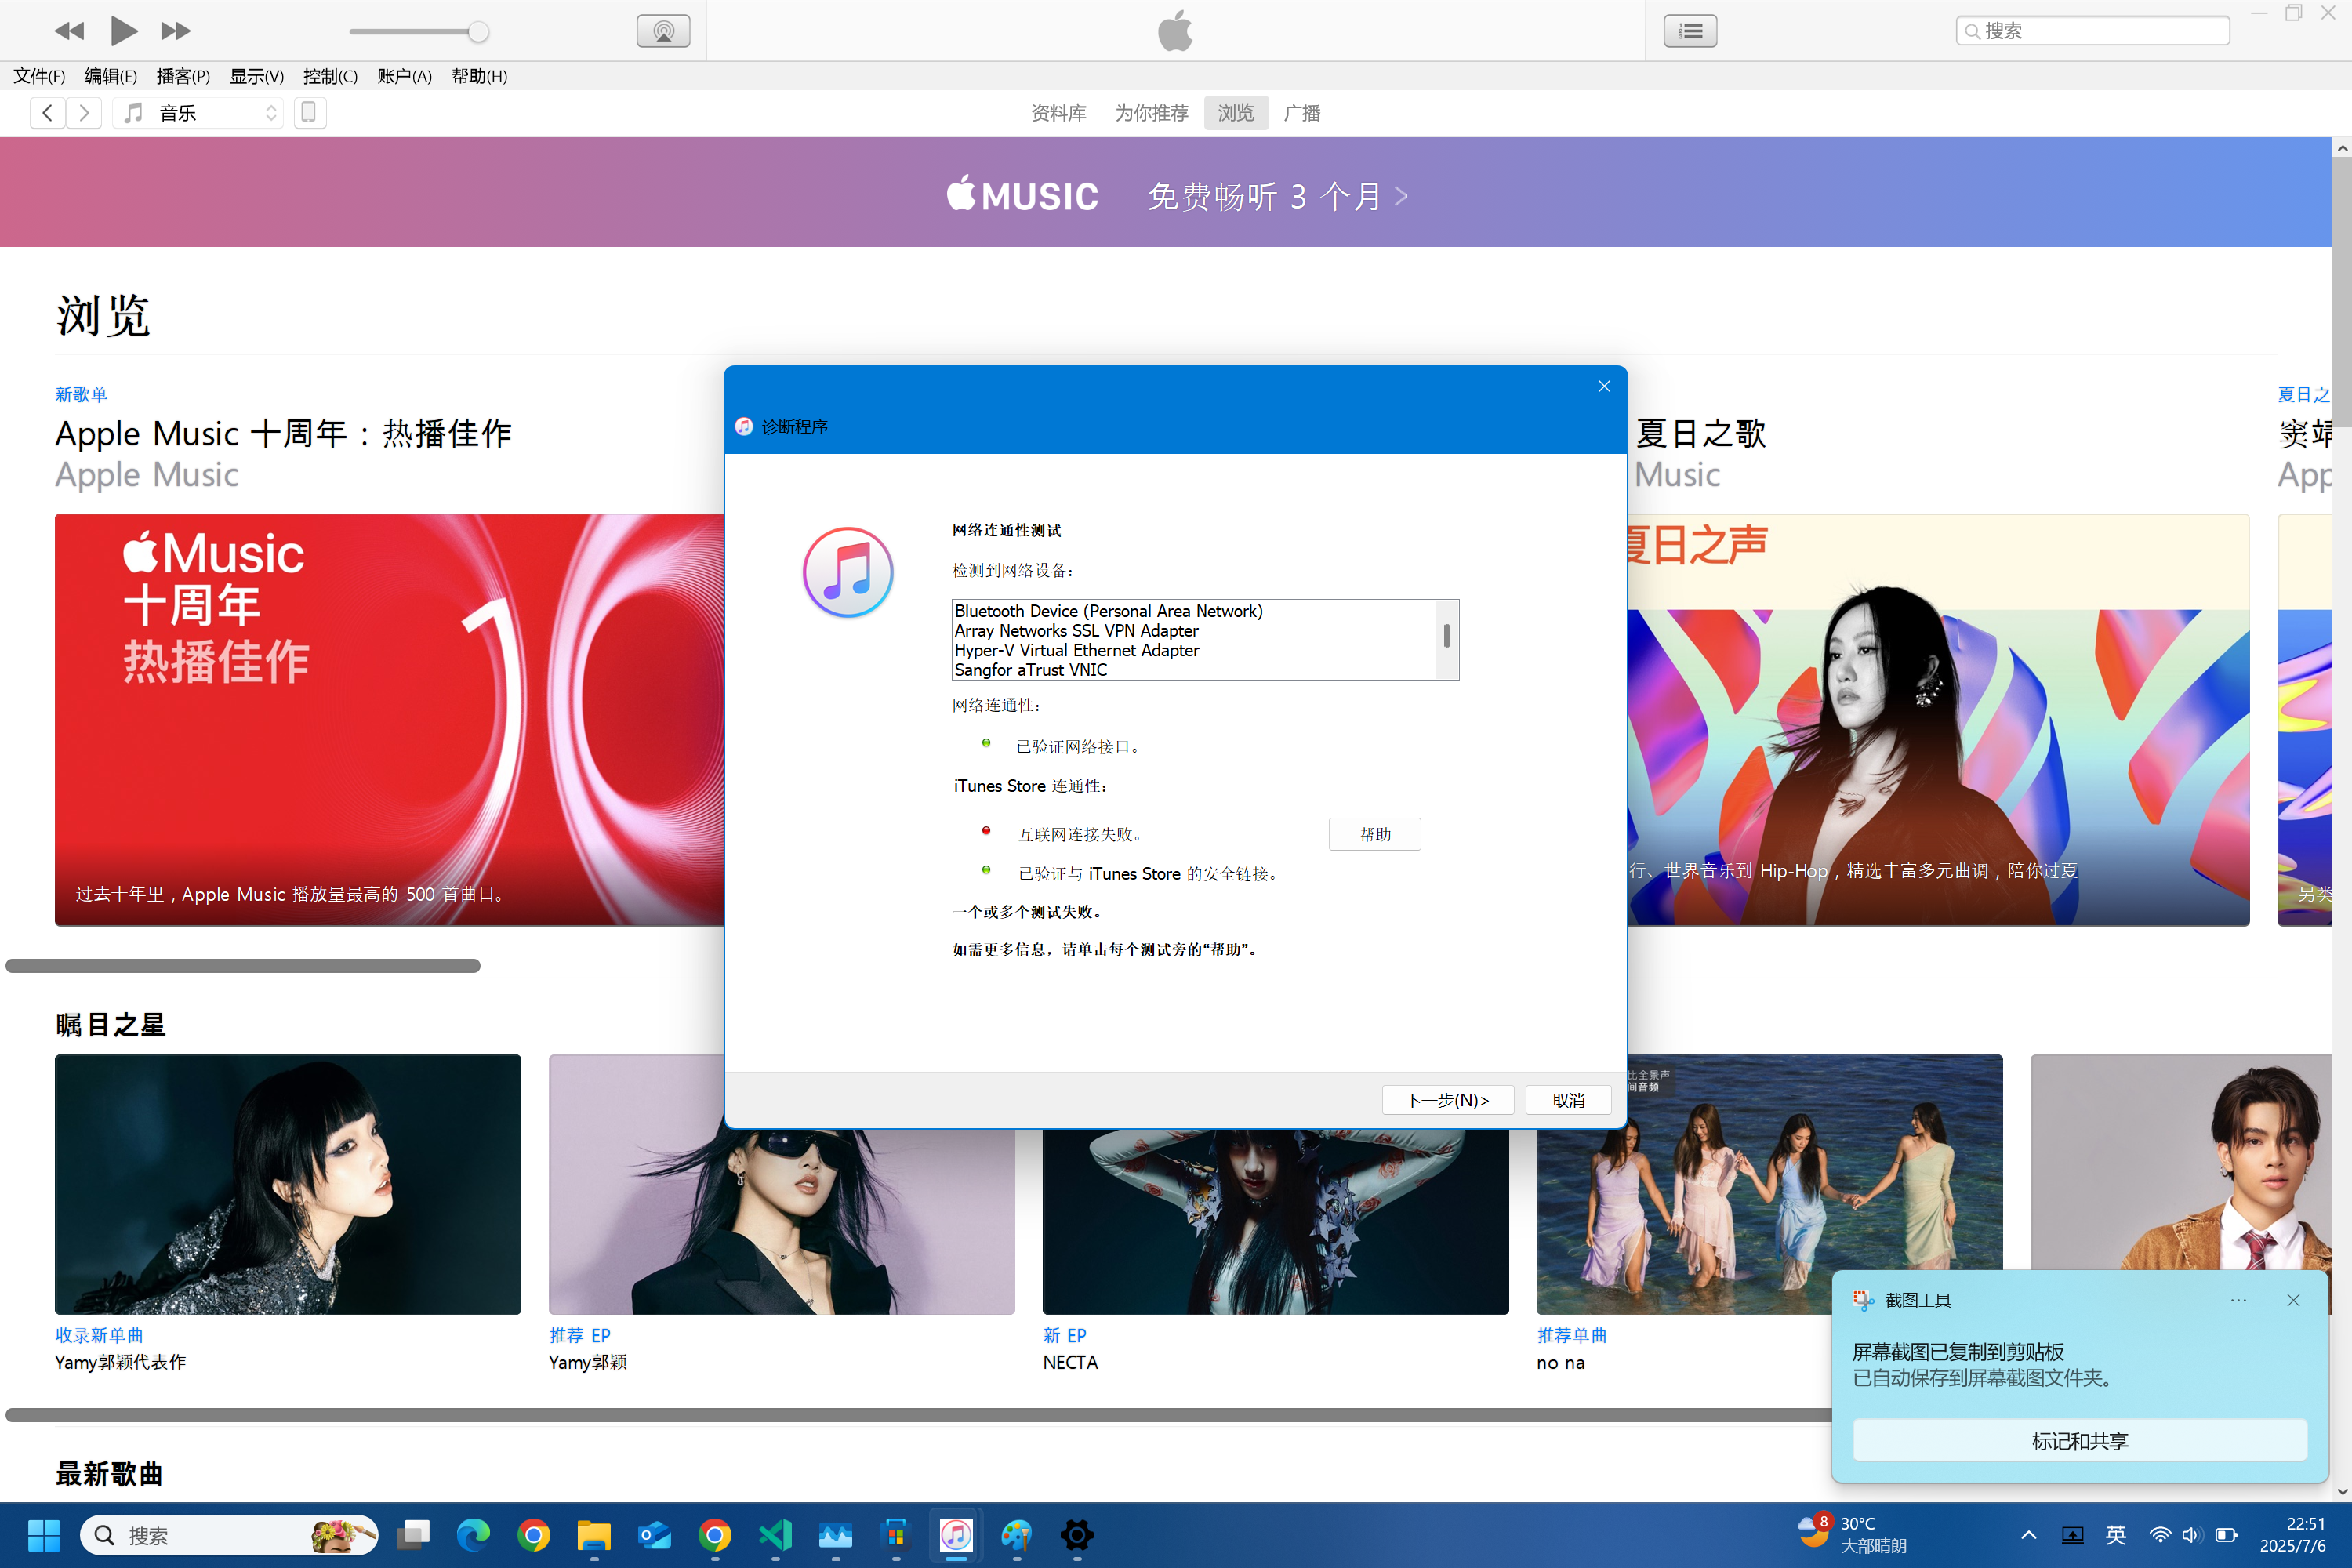This screenshot has height=1568, width=2352.
Task: Click the fast-forward (next track) icon
Action: 175,31
